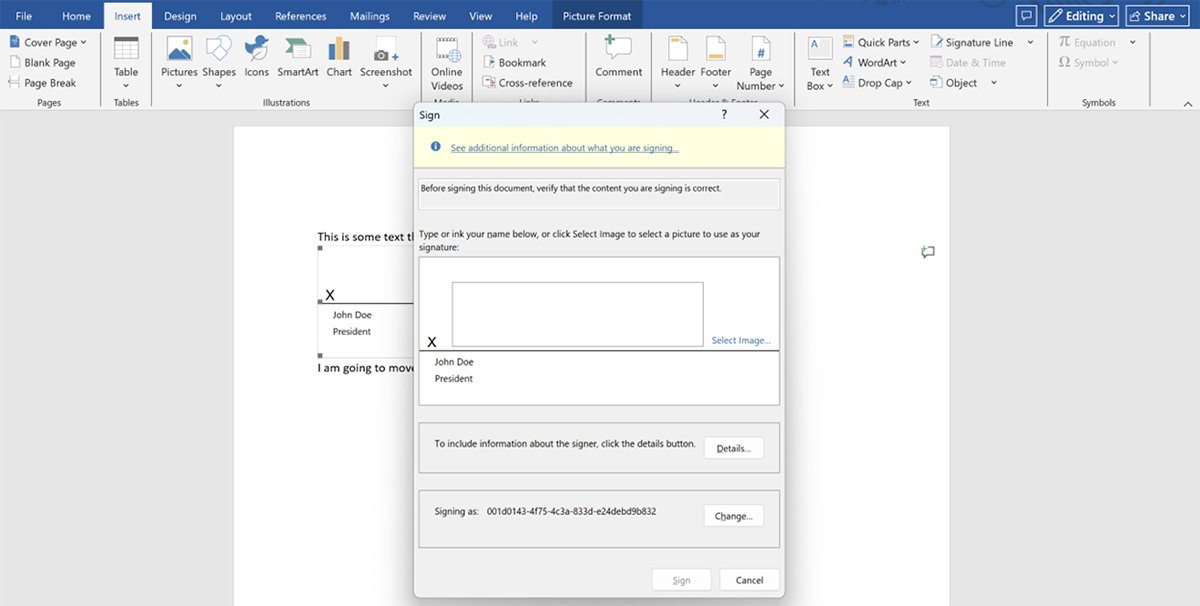Click the Shapes icon
The width and height of the screenshot is (1200, 606).
[218, 58]
